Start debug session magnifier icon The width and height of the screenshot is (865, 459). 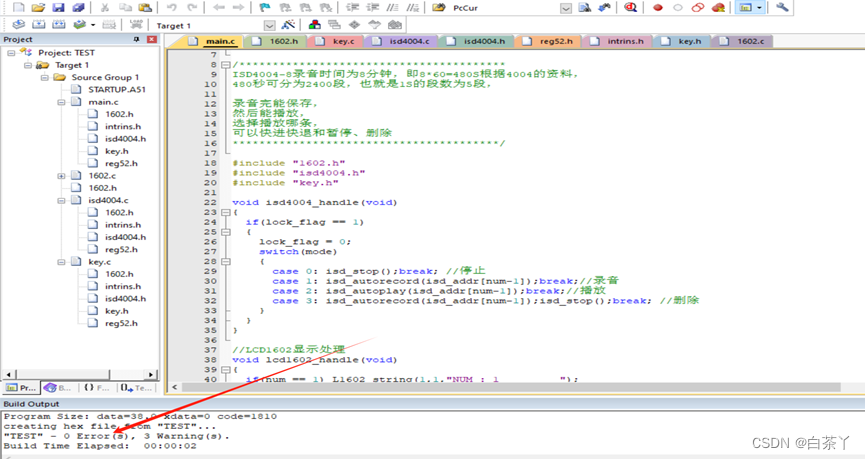[630, 7]
